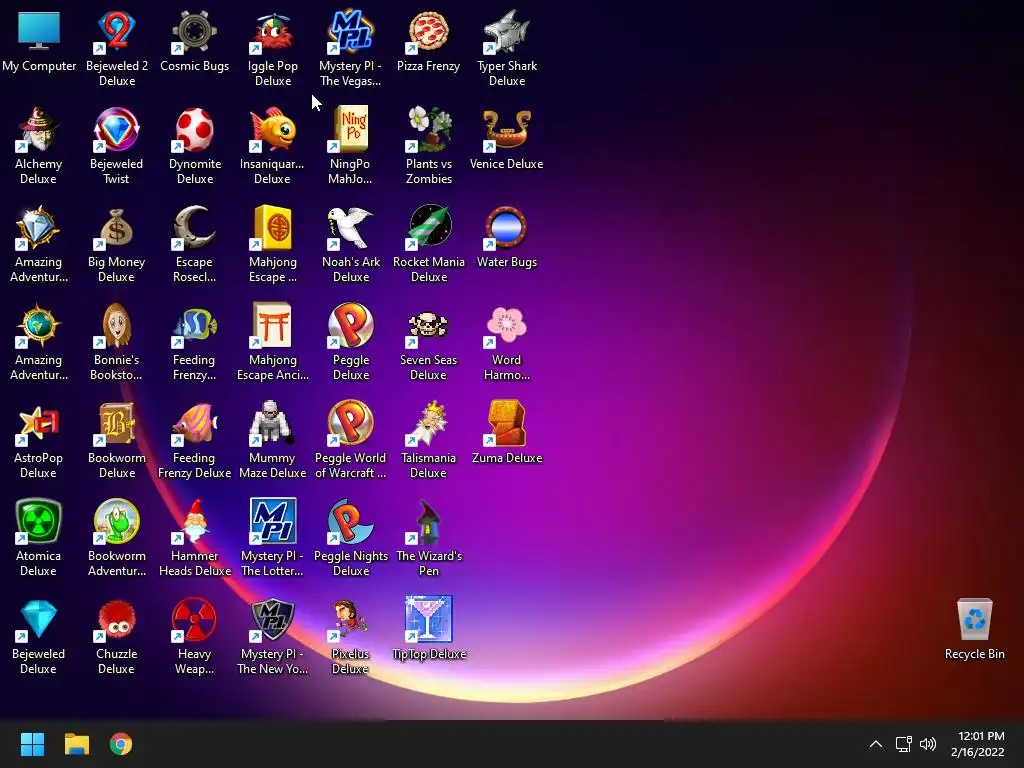Select the Tip Top Deluxe cocktail icon

click(428, 619)
